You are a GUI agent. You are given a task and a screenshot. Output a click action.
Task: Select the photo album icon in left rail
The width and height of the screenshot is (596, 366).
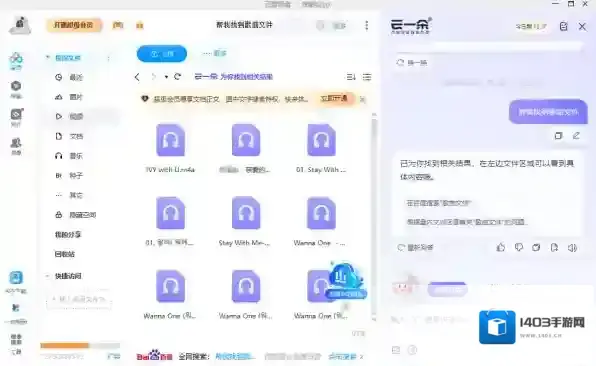pyautogui.click(x=16, y=117)
